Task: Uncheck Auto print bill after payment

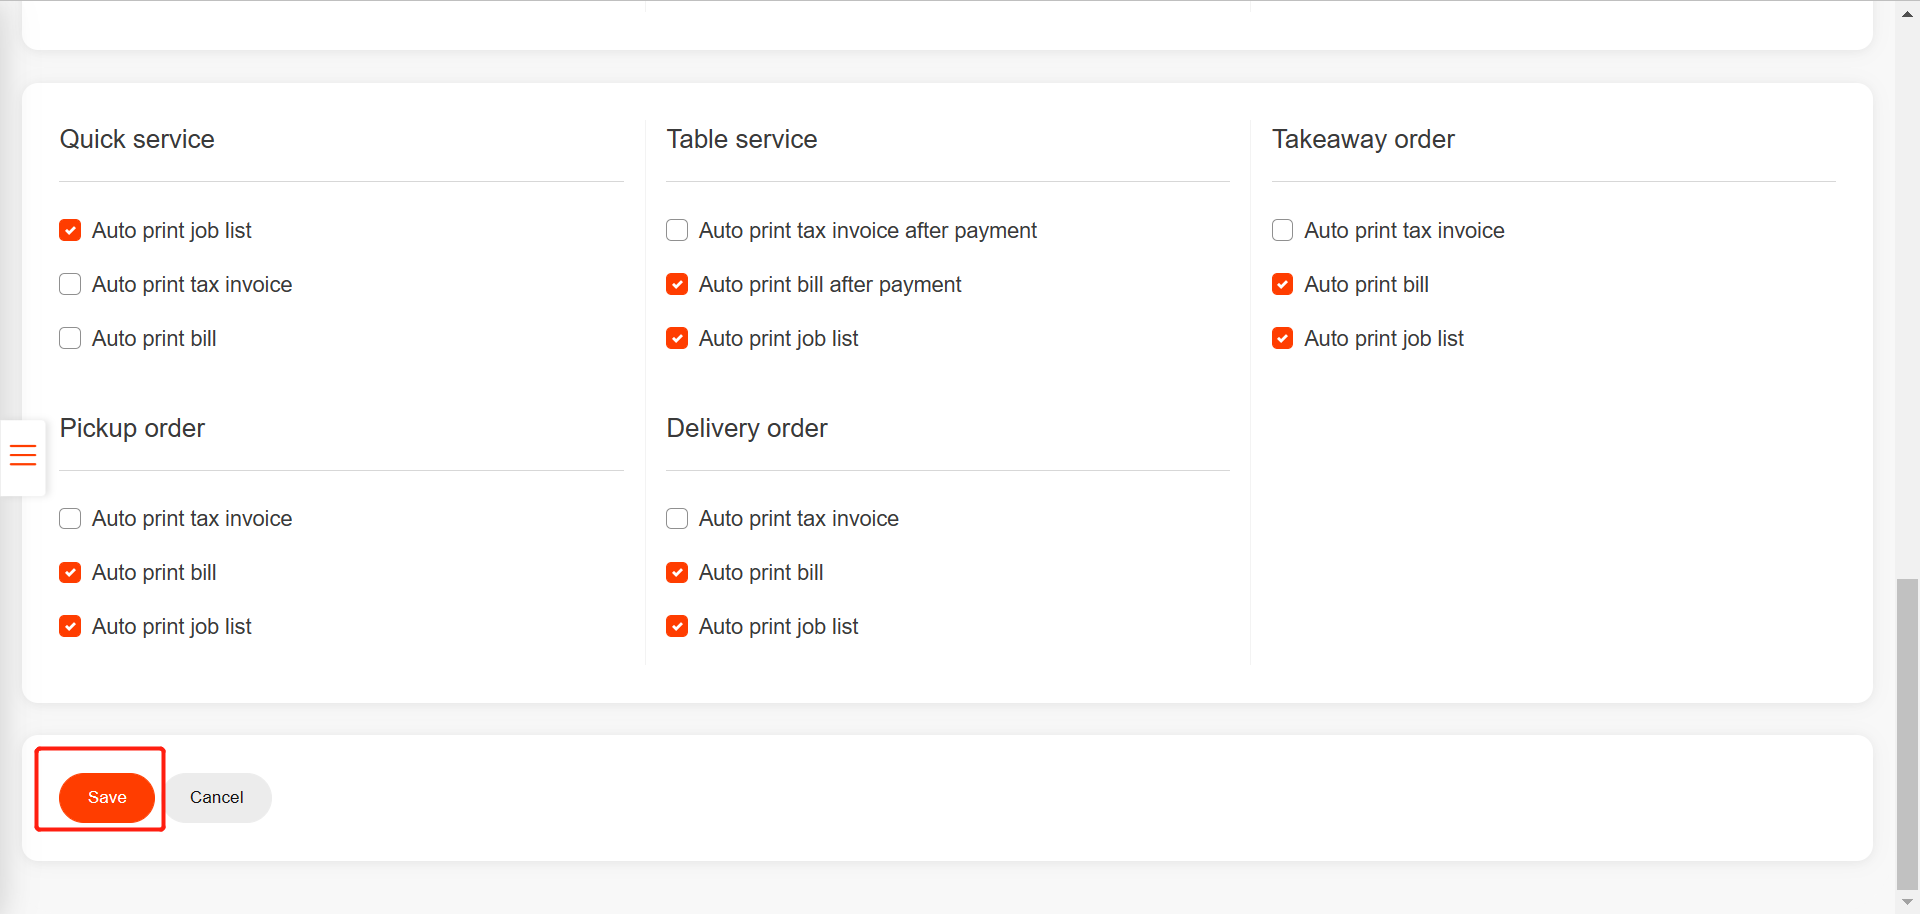Action: (x=677, y=284)
